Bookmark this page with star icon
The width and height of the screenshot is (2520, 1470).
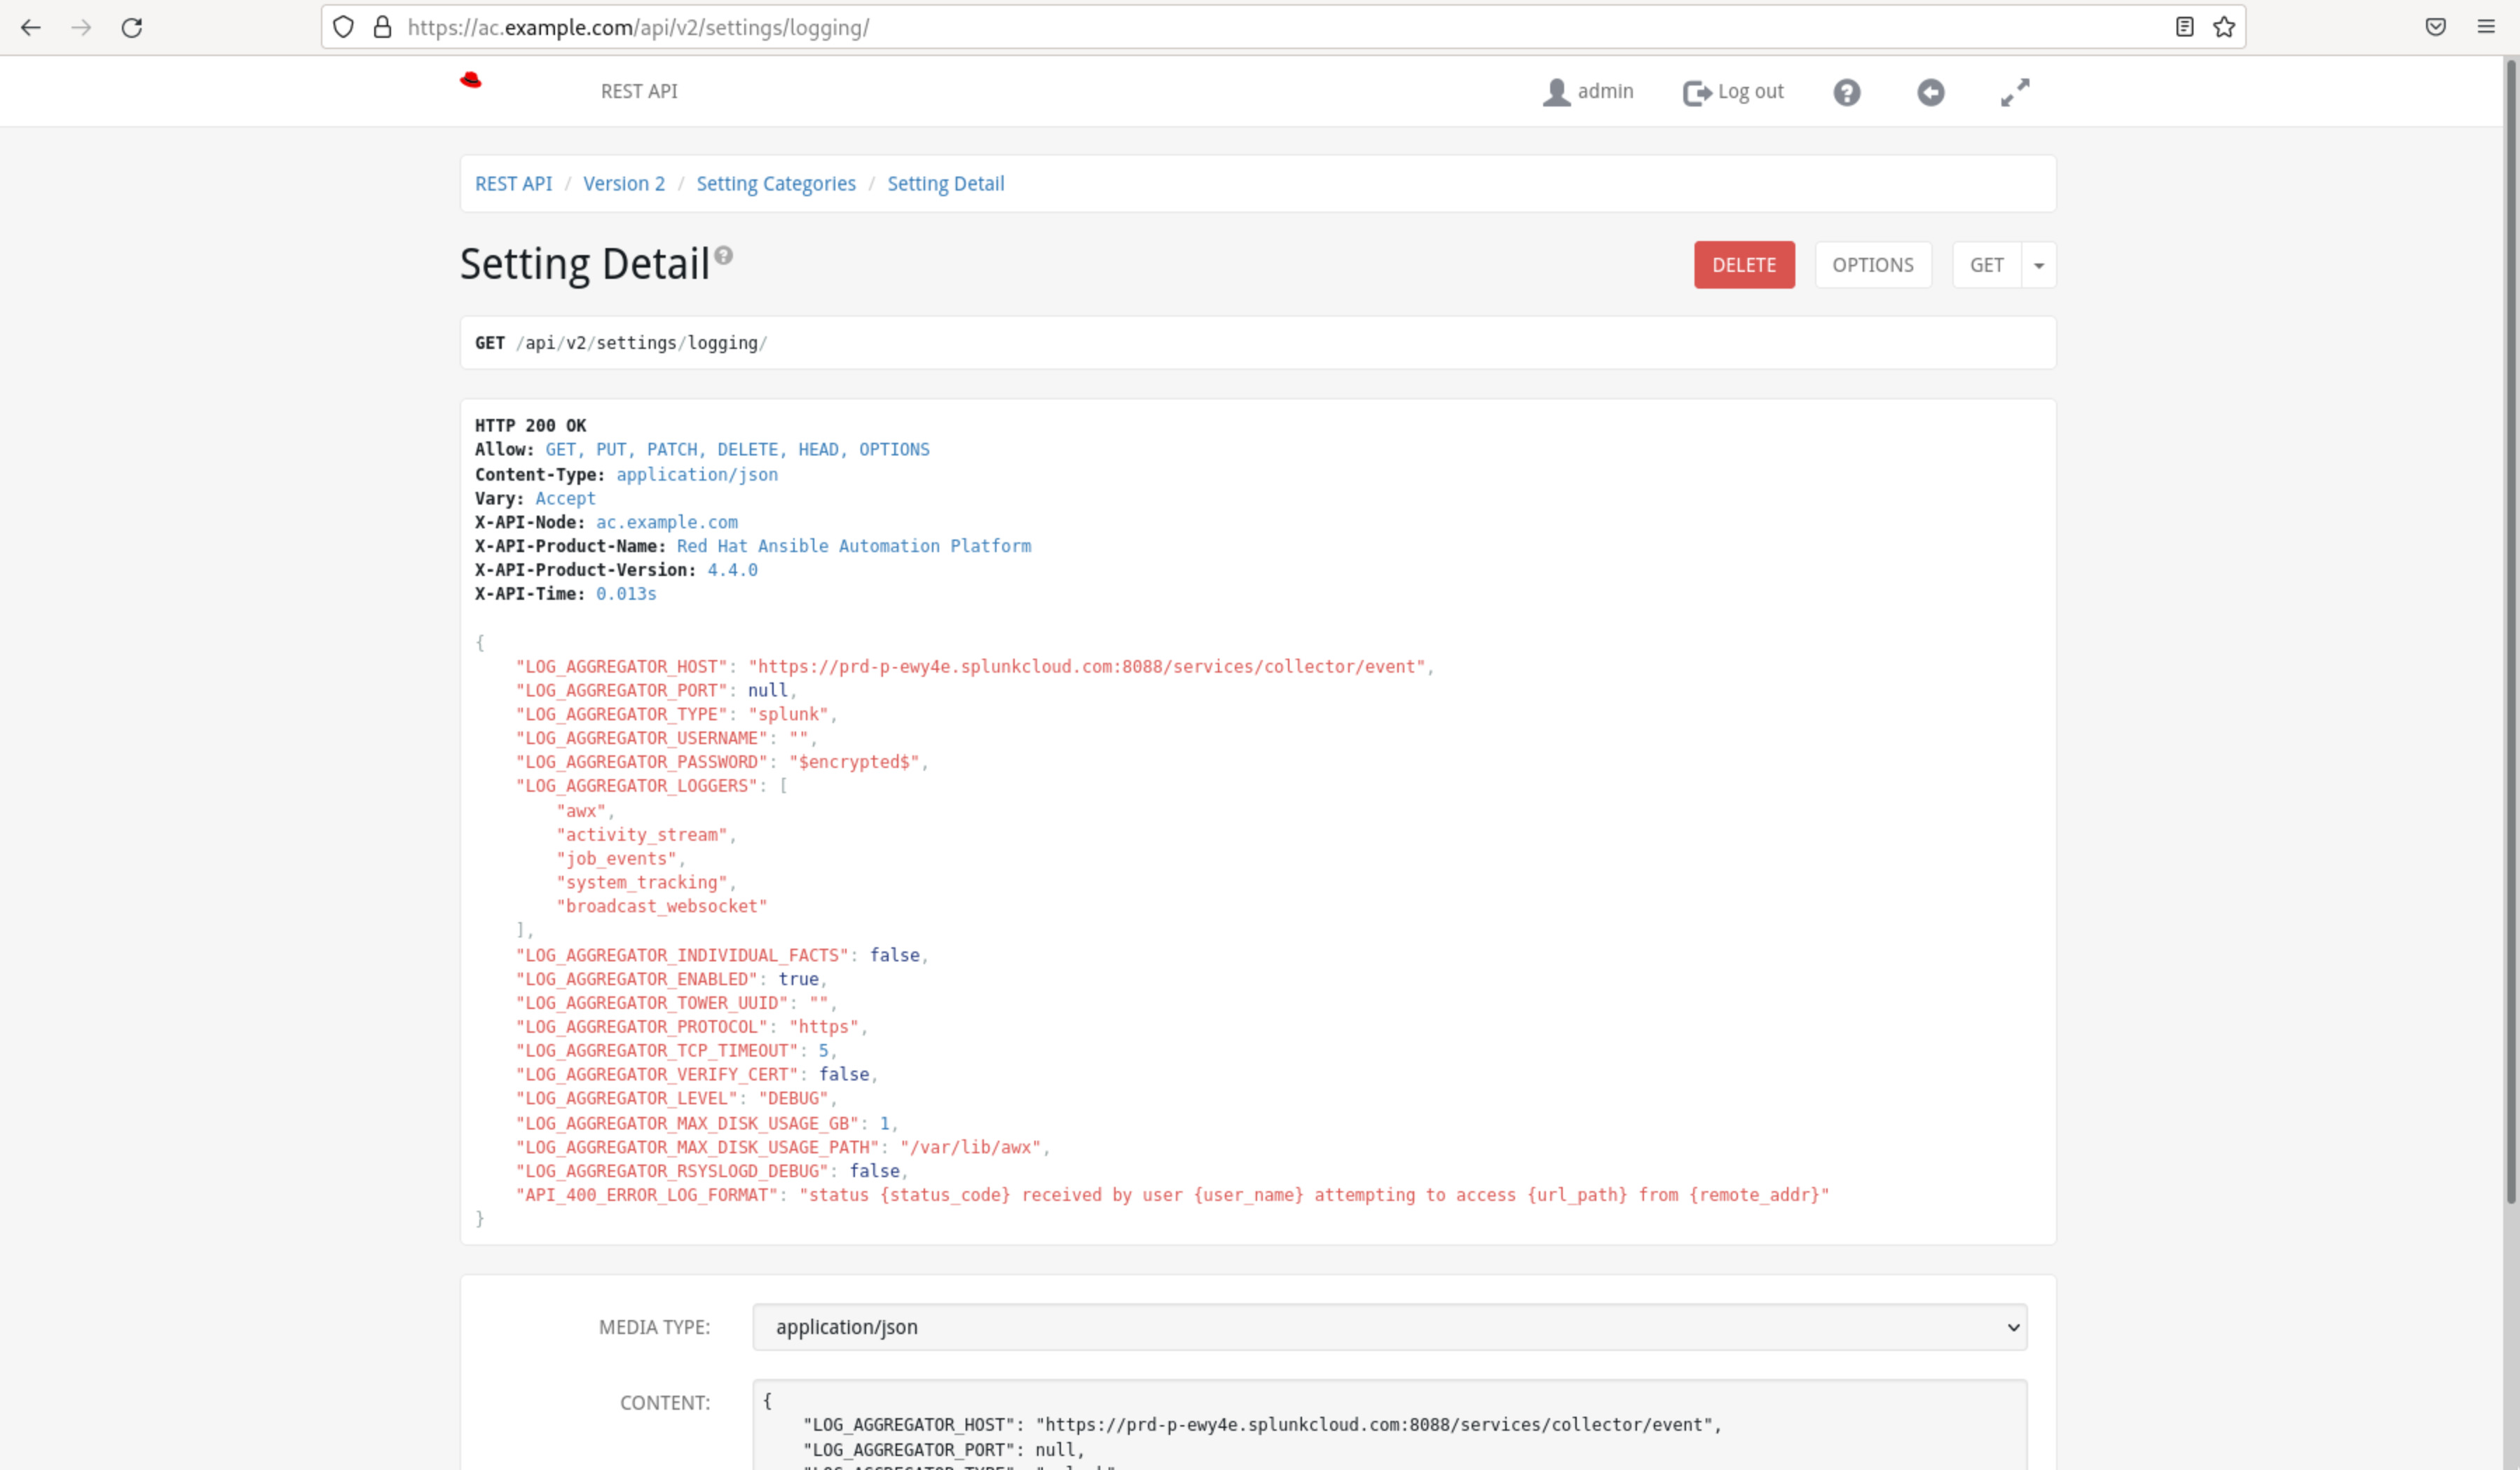click(x=2224, y=27)
